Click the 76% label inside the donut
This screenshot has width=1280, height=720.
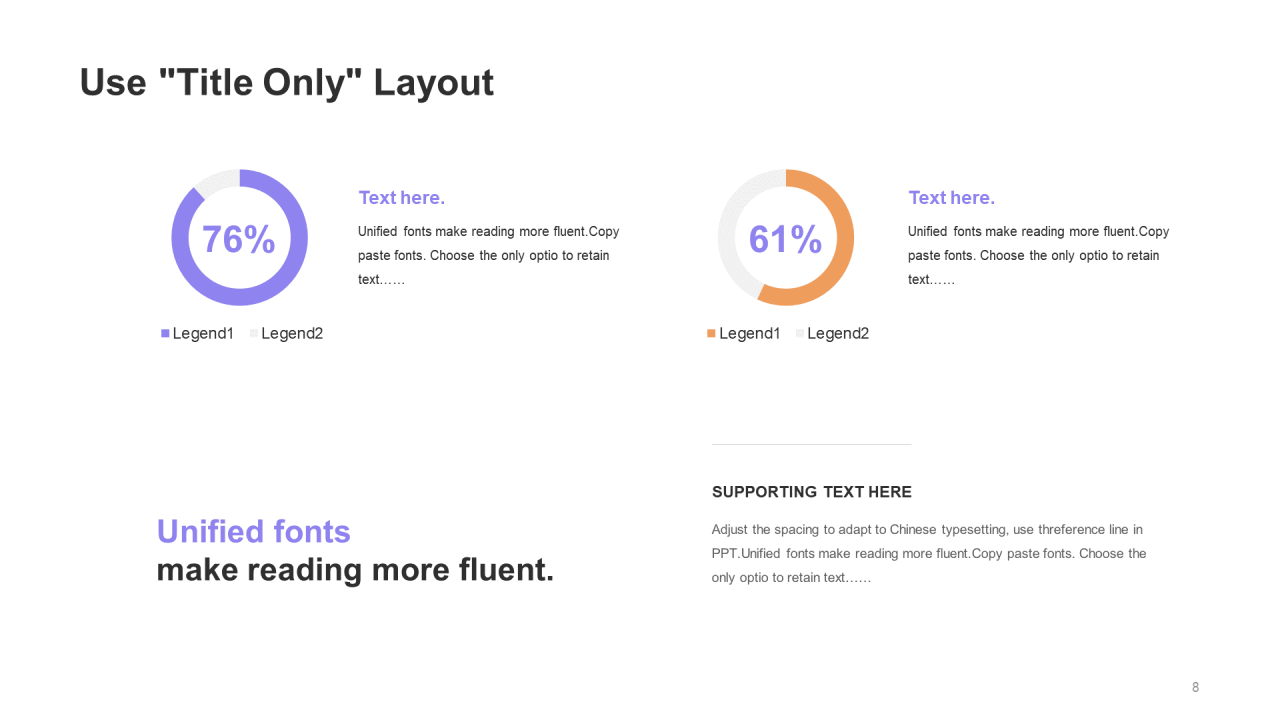[238, 240]
